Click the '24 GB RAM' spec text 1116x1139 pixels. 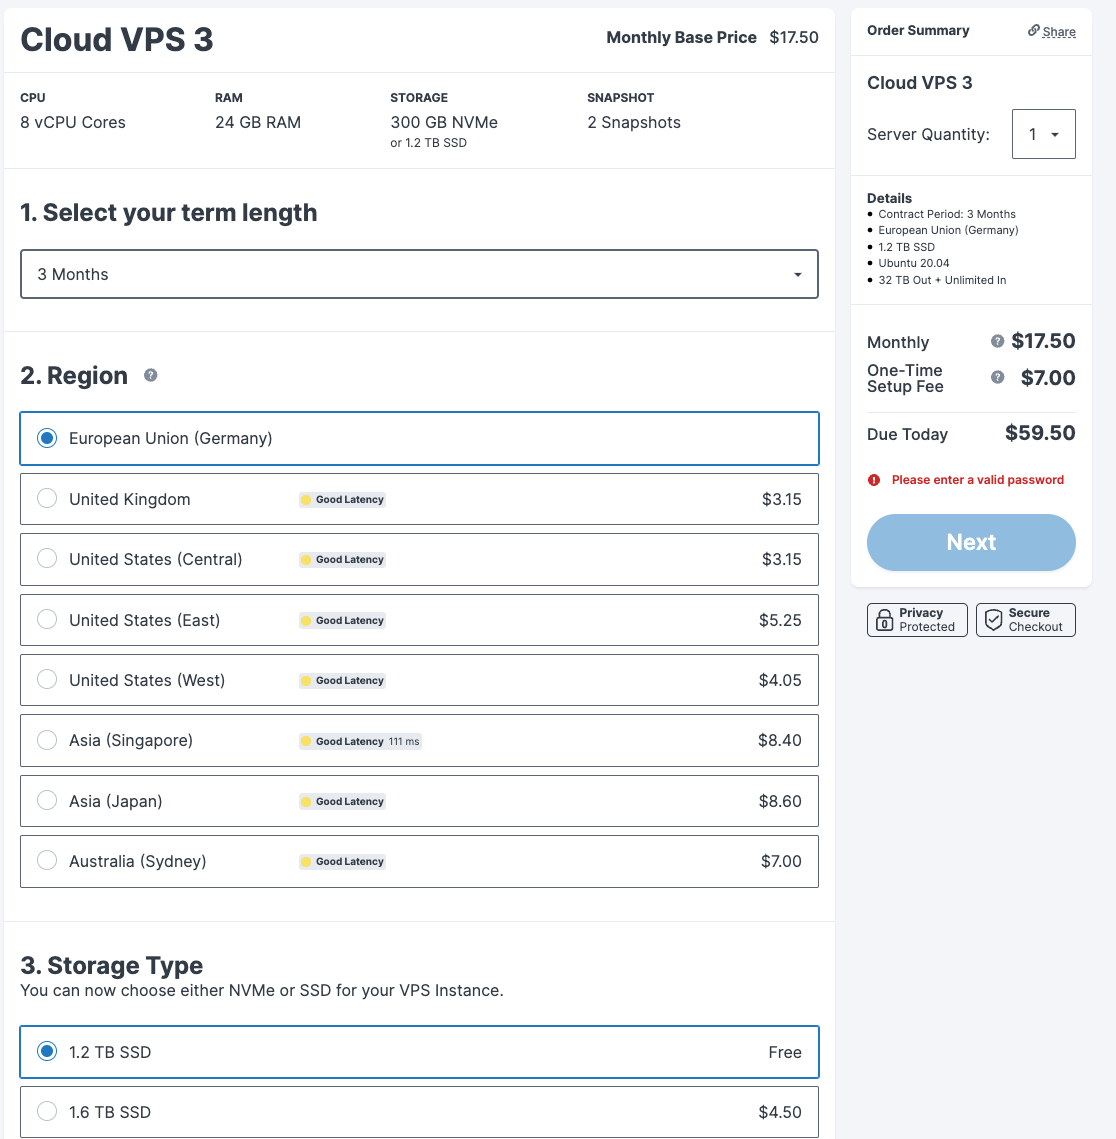coord(258,123)
